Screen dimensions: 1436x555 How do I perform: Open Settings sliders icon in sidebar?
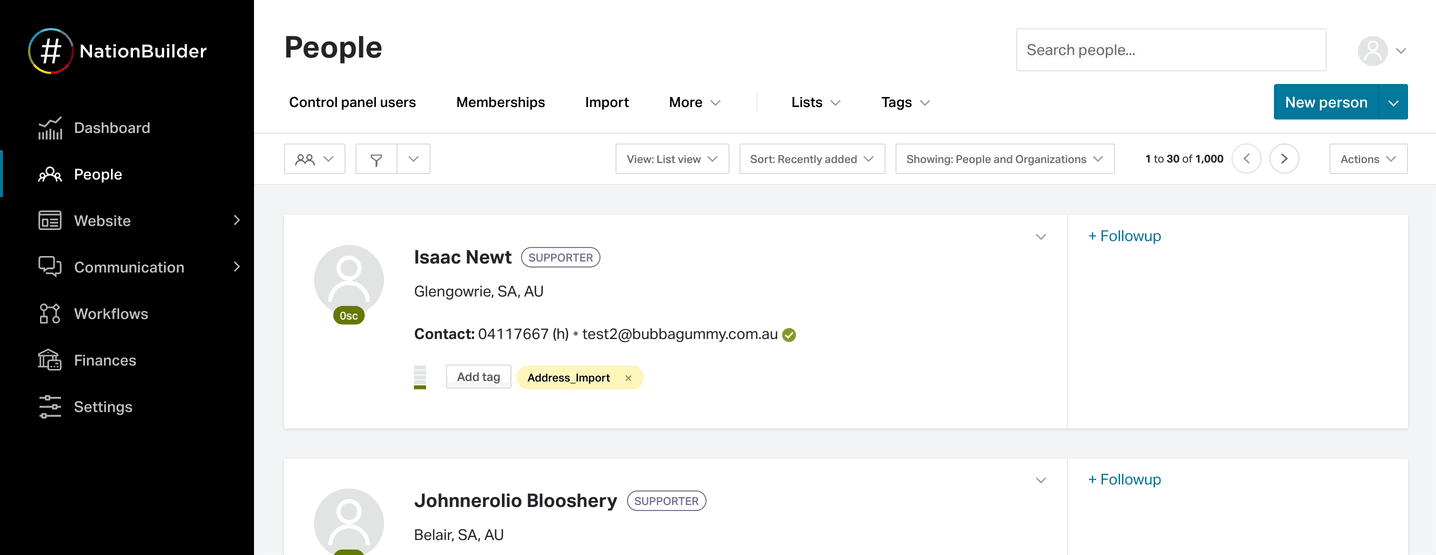[x=50, y=407]
